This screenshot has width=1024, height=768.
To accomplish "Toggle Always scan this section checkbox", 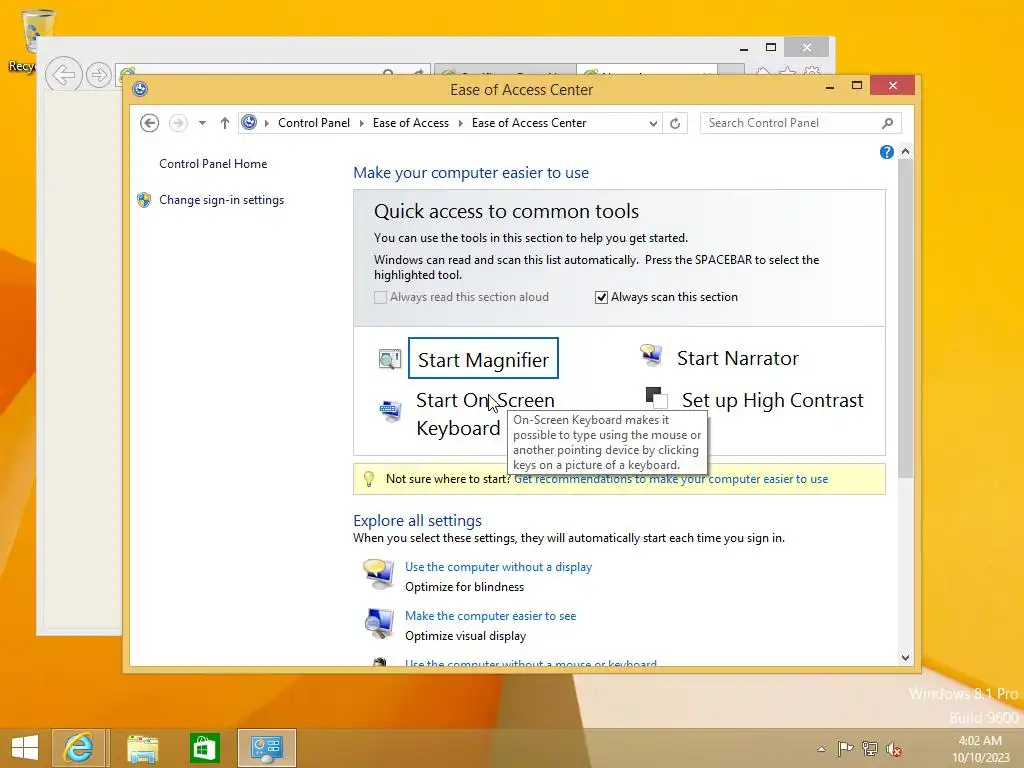I will (601, 298).
